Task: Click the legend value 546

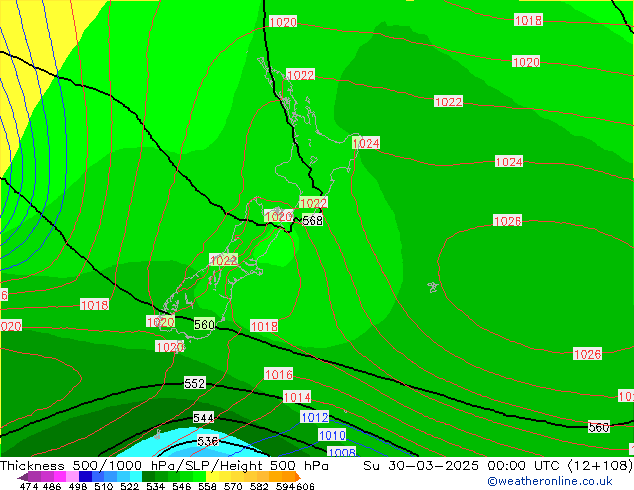Action: point(182,486)
